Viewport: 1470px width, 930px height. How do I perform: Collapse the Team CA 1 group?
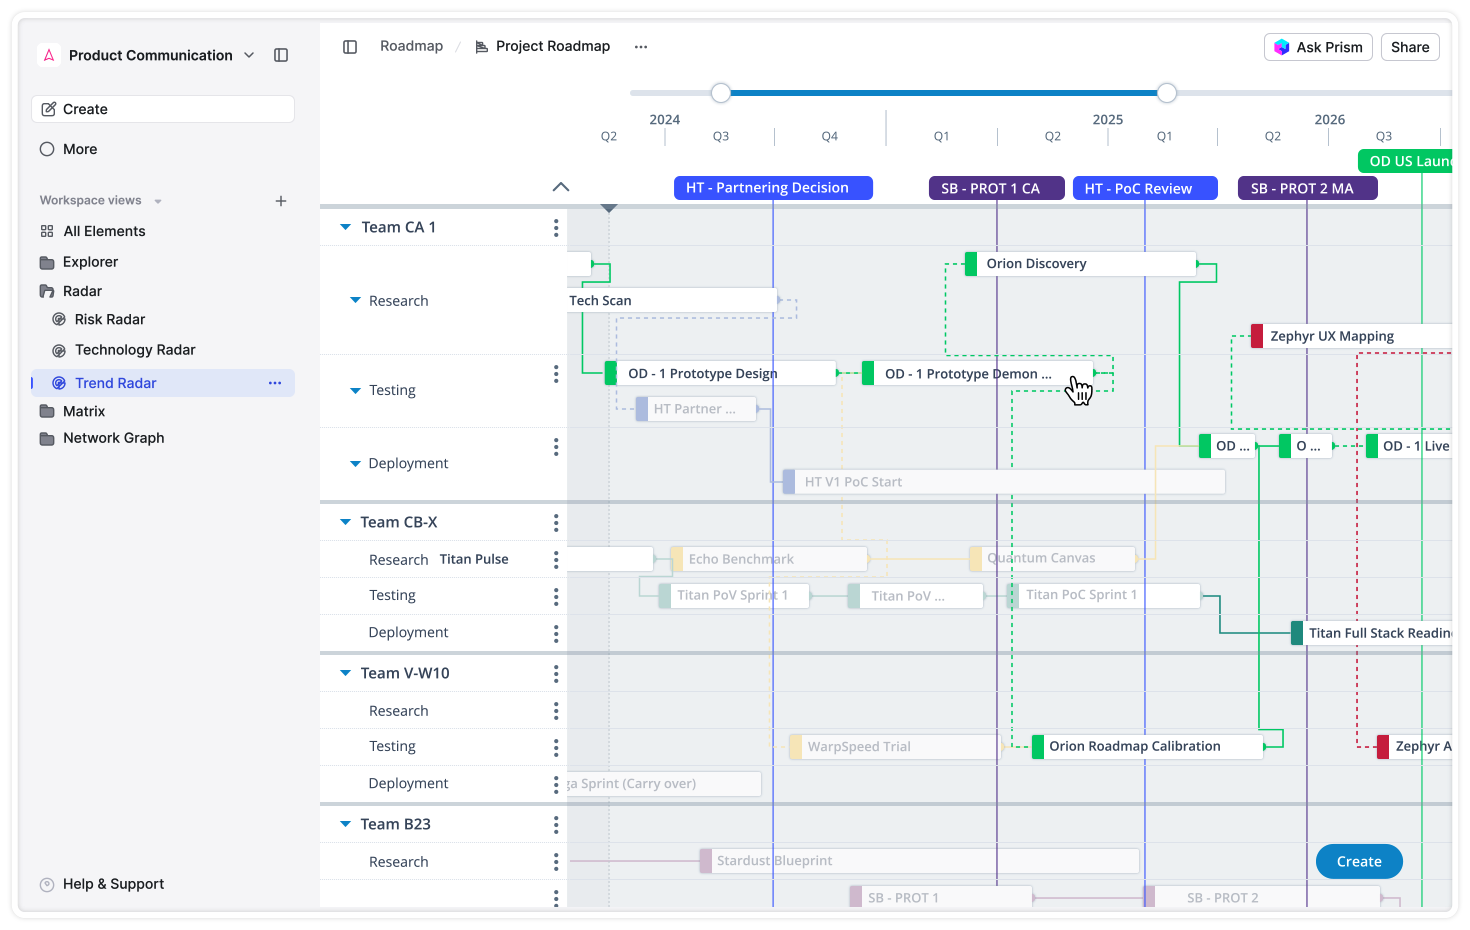click(x=344, y=227)
